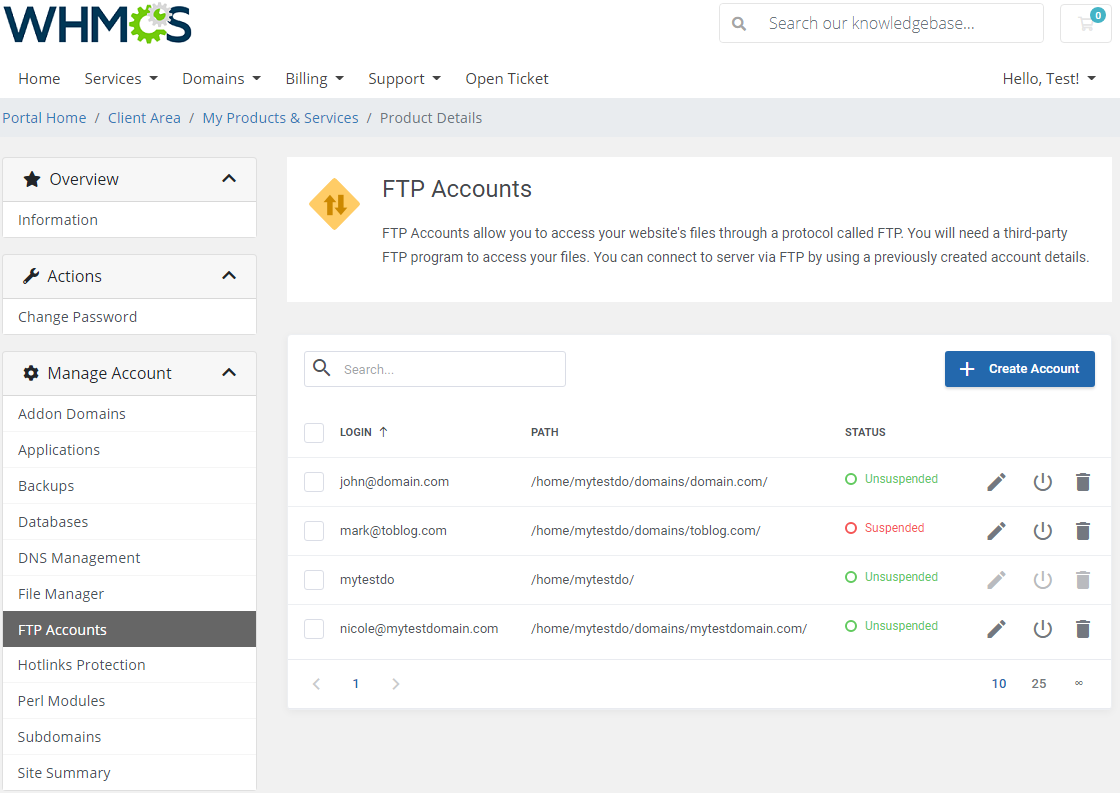The width and height of the screenshot is (1120, 793).
Task: Click the FTP Accounts orange diamond icon
Action: [x=334, y=204]
